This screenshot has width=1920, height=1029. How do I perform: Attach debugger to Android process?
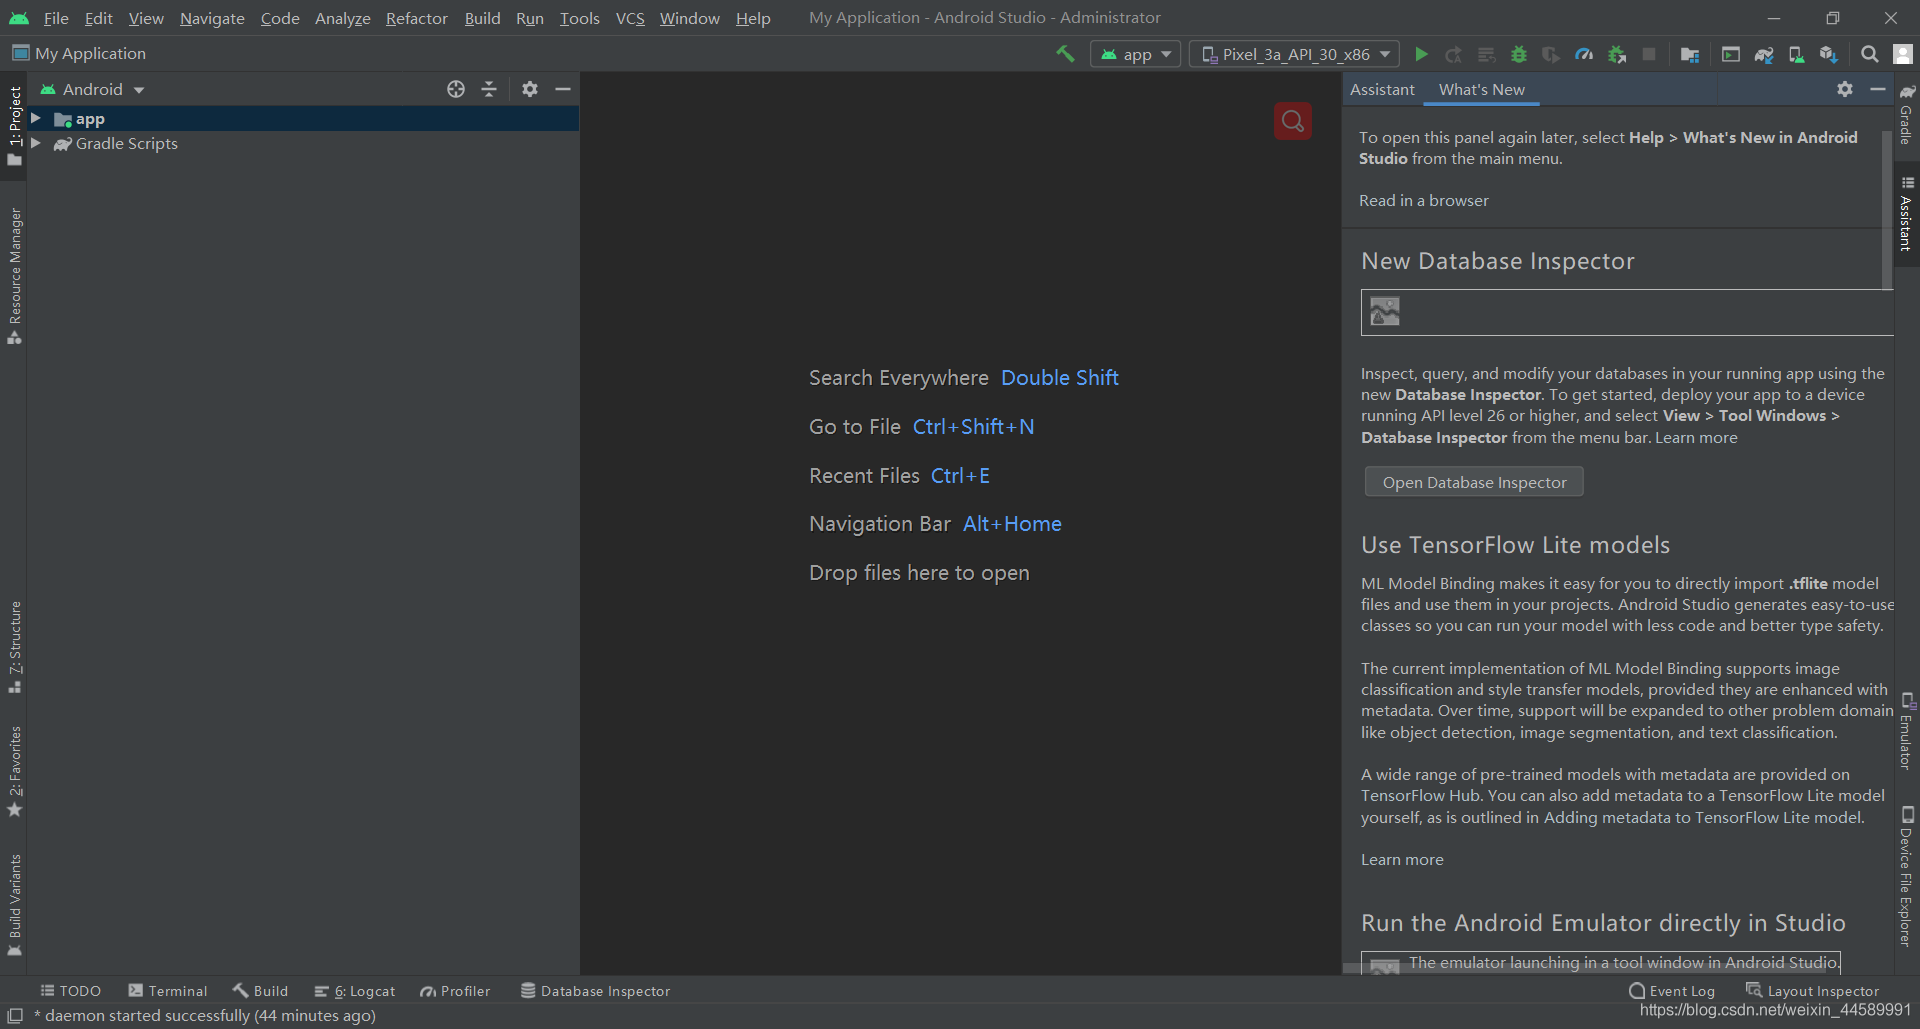click(1617, 54)
